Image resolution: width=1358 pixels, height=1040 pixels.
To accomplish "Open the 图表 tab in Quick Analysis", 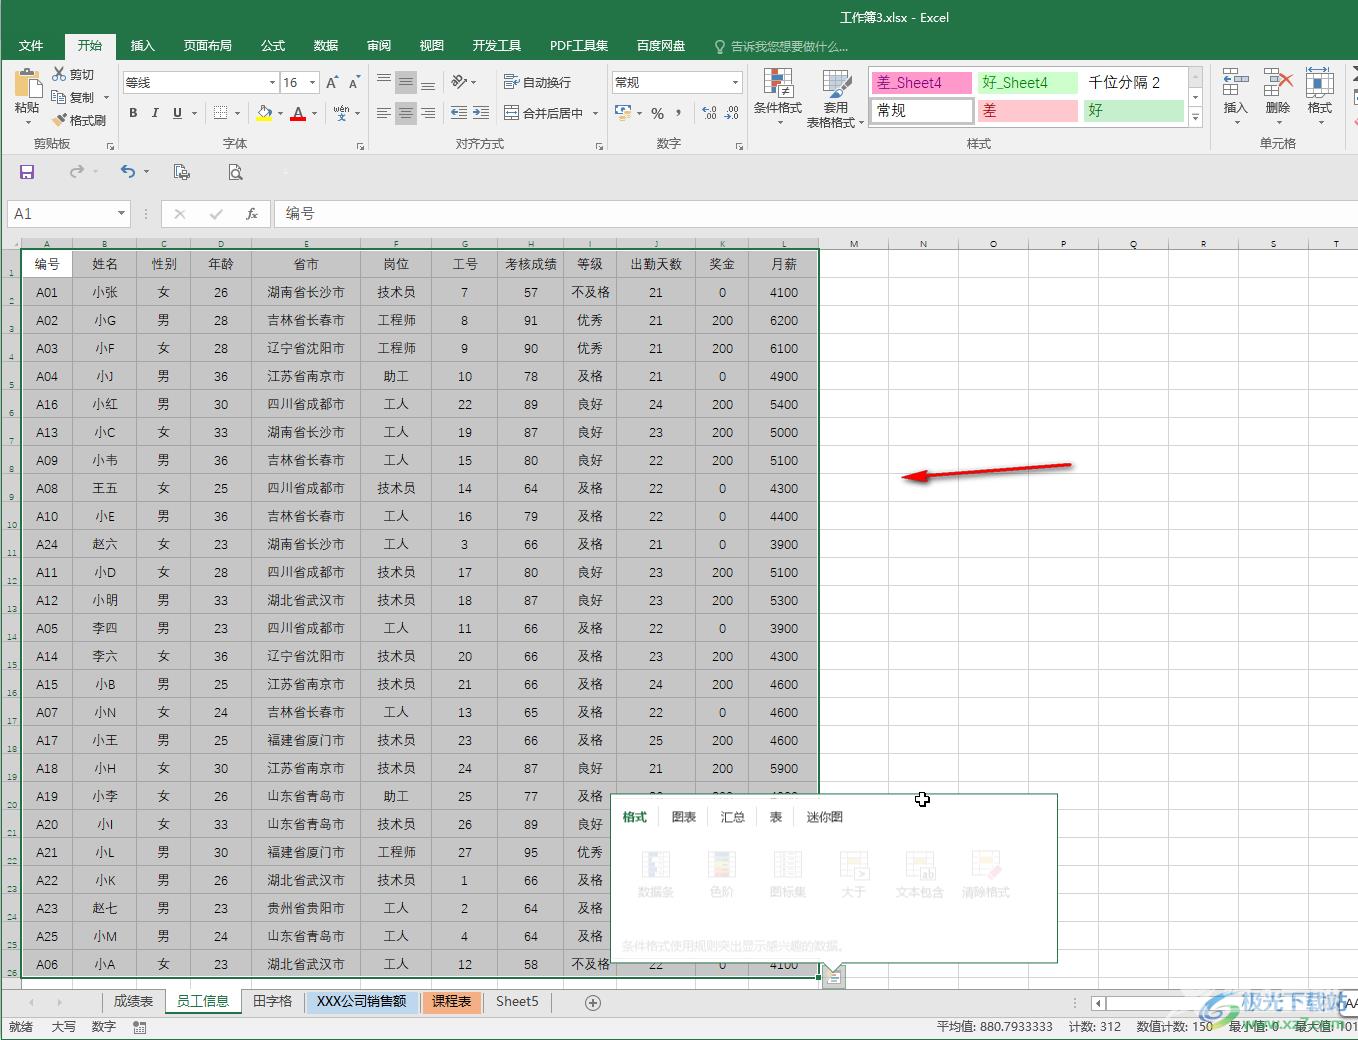I will [x=684, y=817].
